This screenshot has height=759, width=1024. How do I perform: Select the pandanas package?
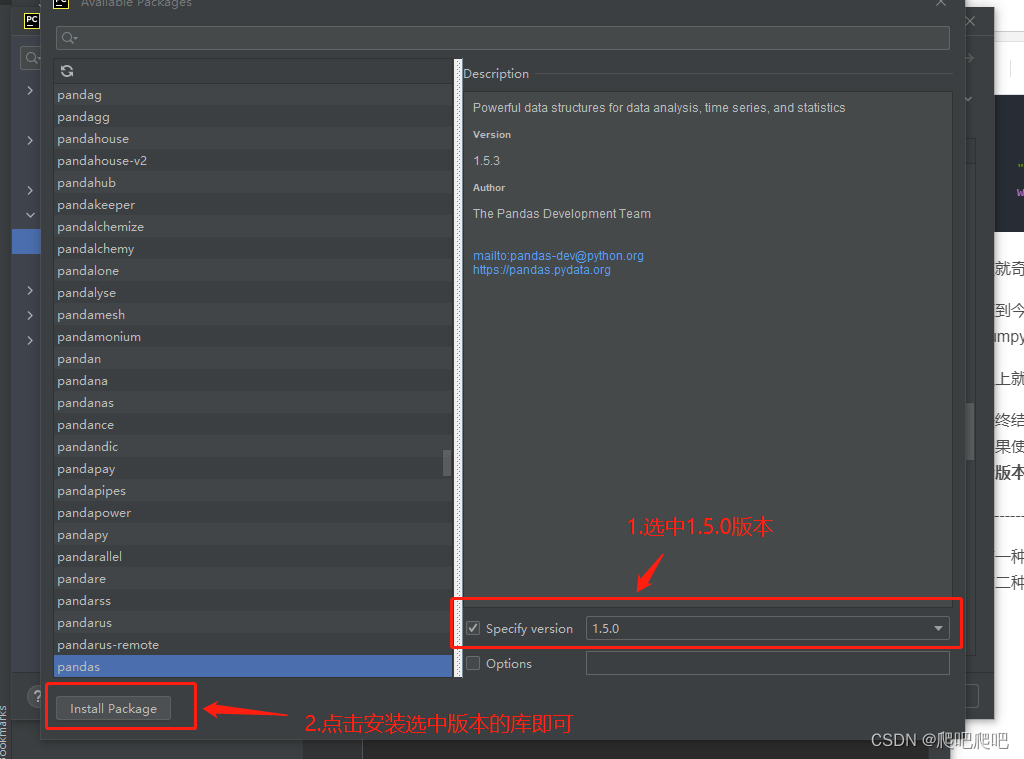[253, 402]
